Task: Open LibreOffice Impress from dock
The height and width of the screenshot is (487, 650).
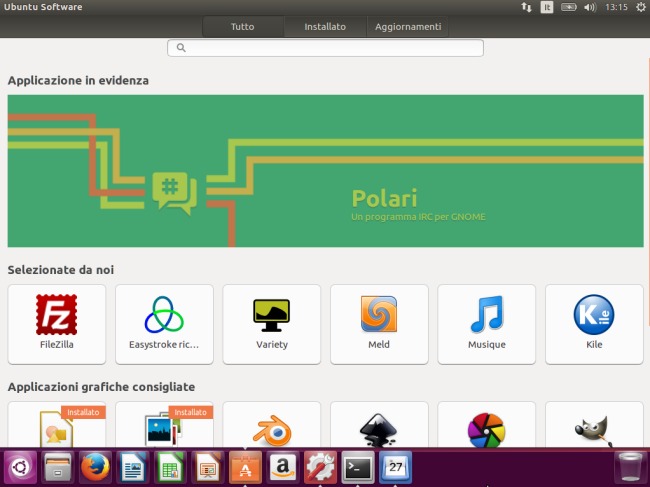Action: click(x=208, y=468)
